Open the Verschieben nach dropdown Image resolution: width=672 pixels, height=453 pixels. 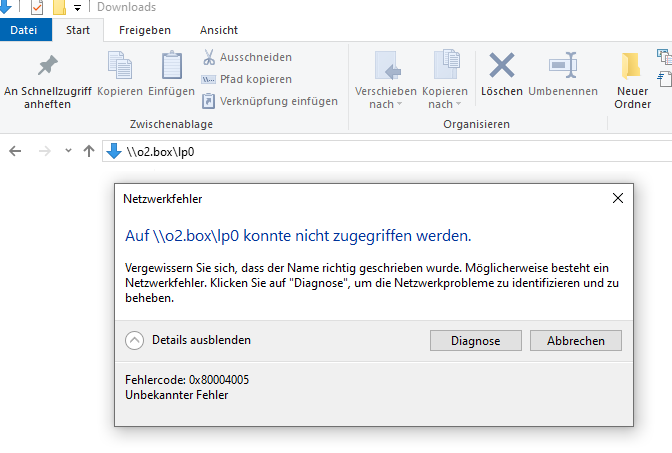point(385,81)
